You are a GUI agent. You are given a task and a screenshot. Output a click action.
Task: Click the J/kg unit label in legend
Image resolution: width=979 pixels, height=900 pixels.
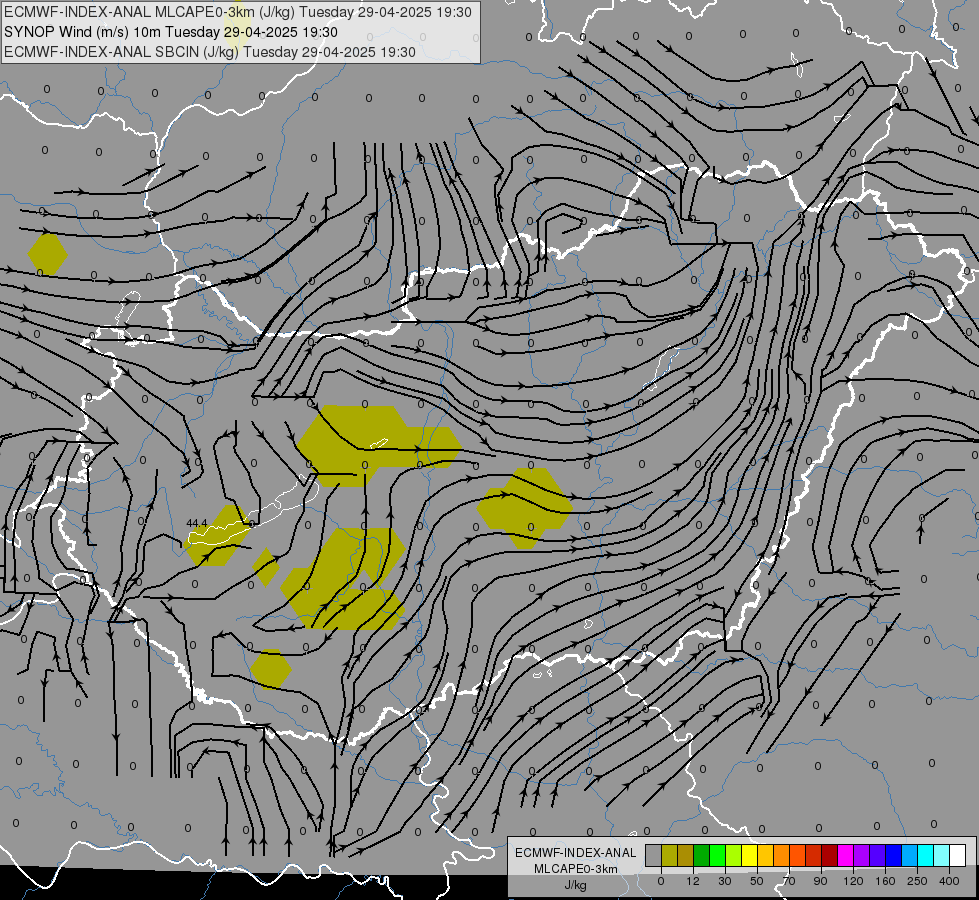(575, 885)
